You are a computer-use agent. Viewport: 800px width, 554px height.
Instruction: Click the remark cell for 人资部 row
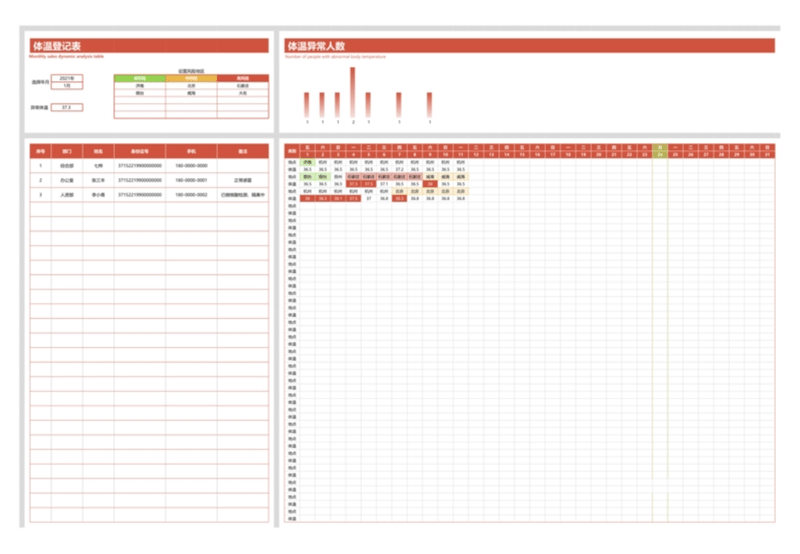(x=243, y=195)
